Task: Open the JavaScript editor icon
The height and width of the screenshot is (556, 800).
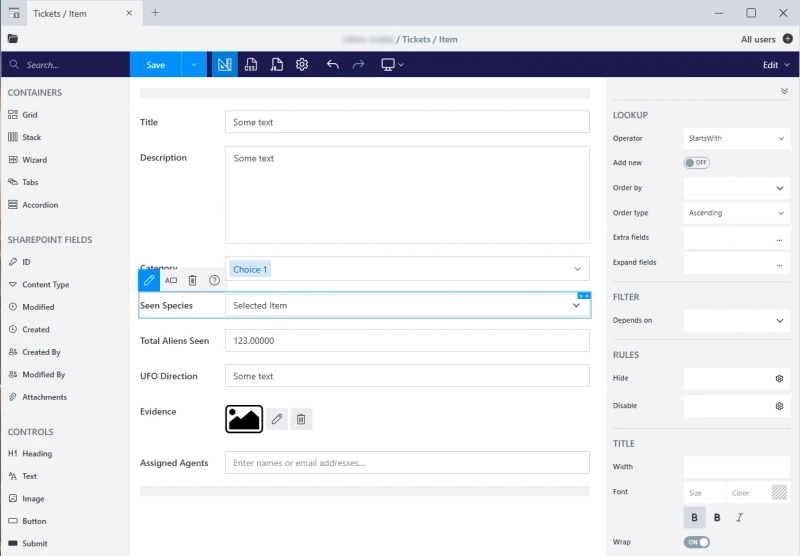Action: [277, 65]
